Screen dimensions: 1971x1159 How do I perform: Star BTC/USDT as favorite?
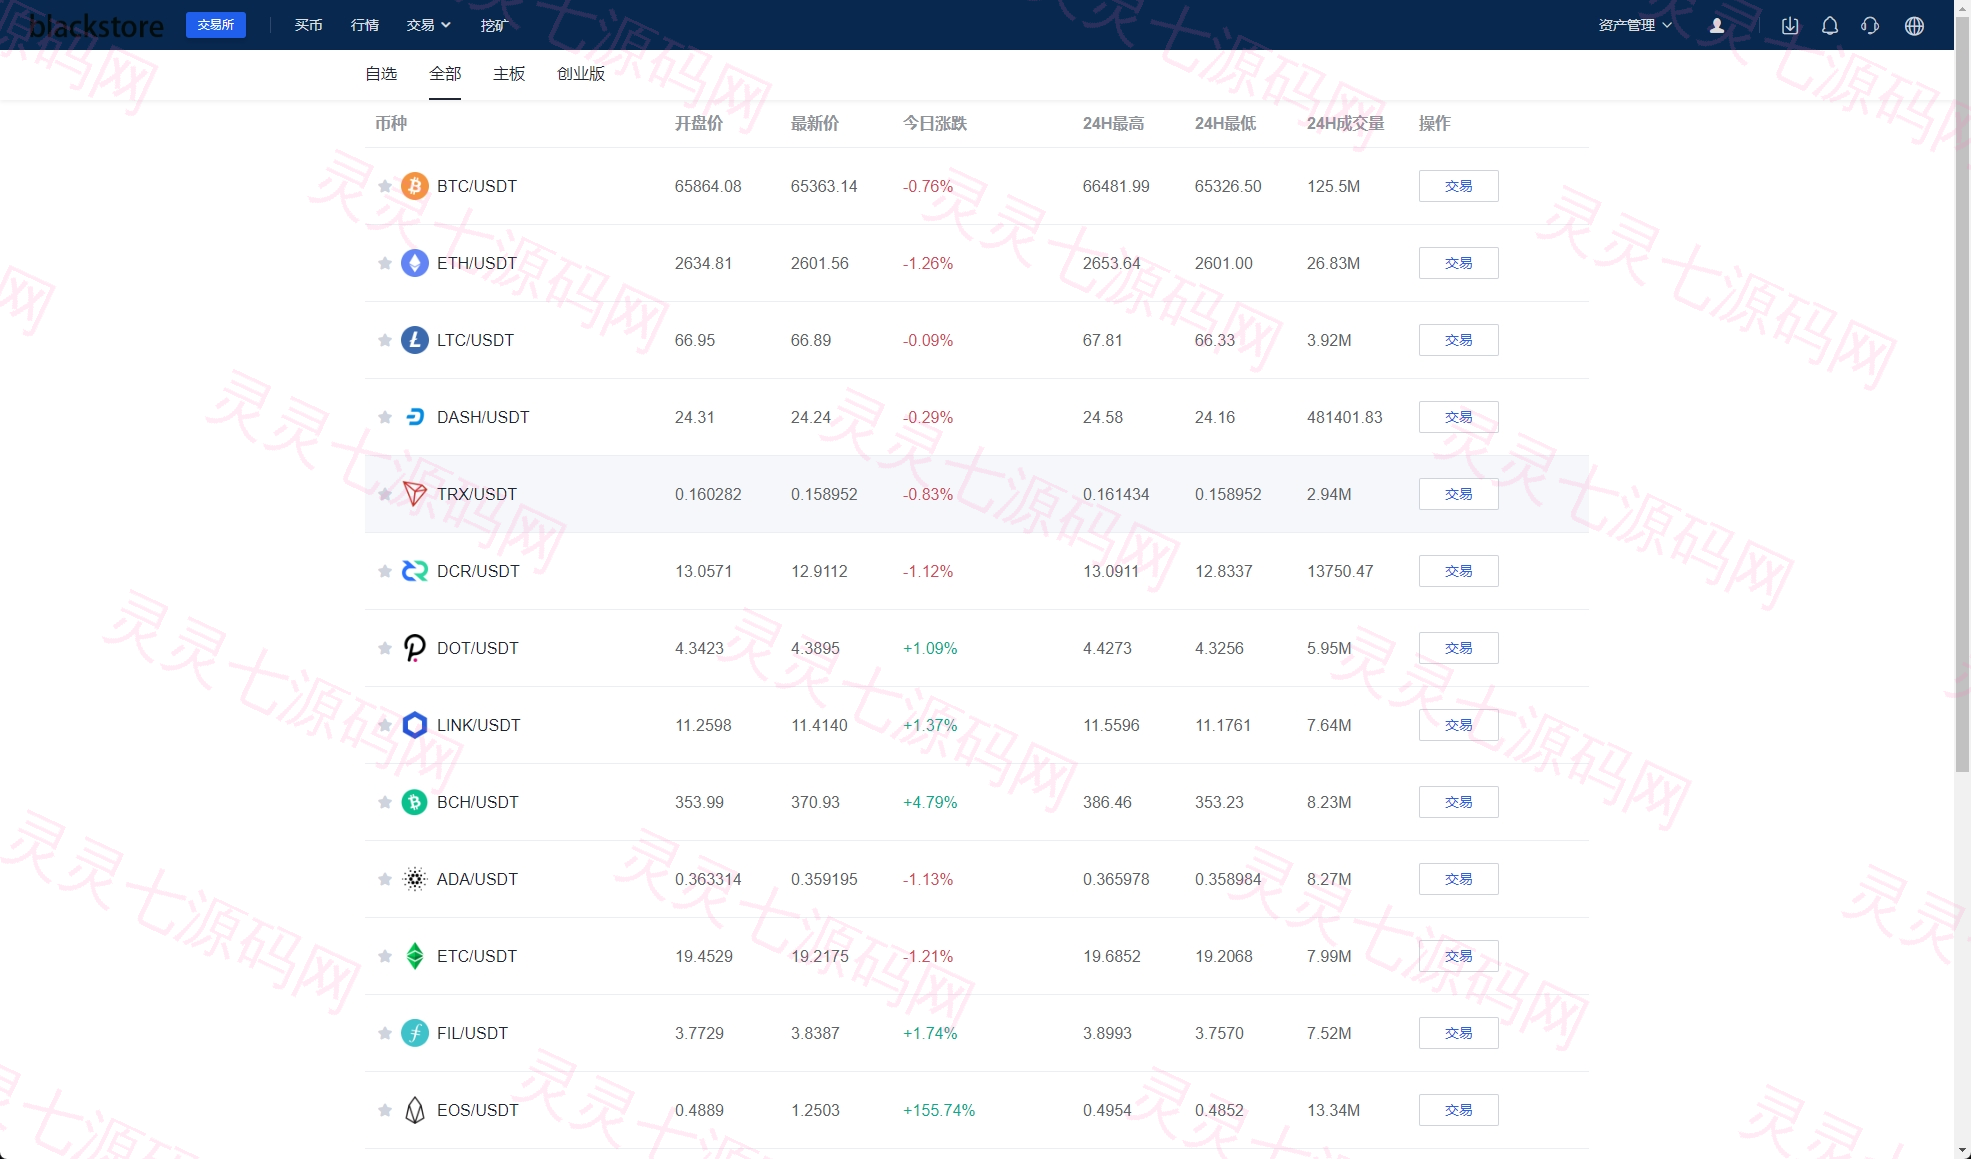pos(385,186)
